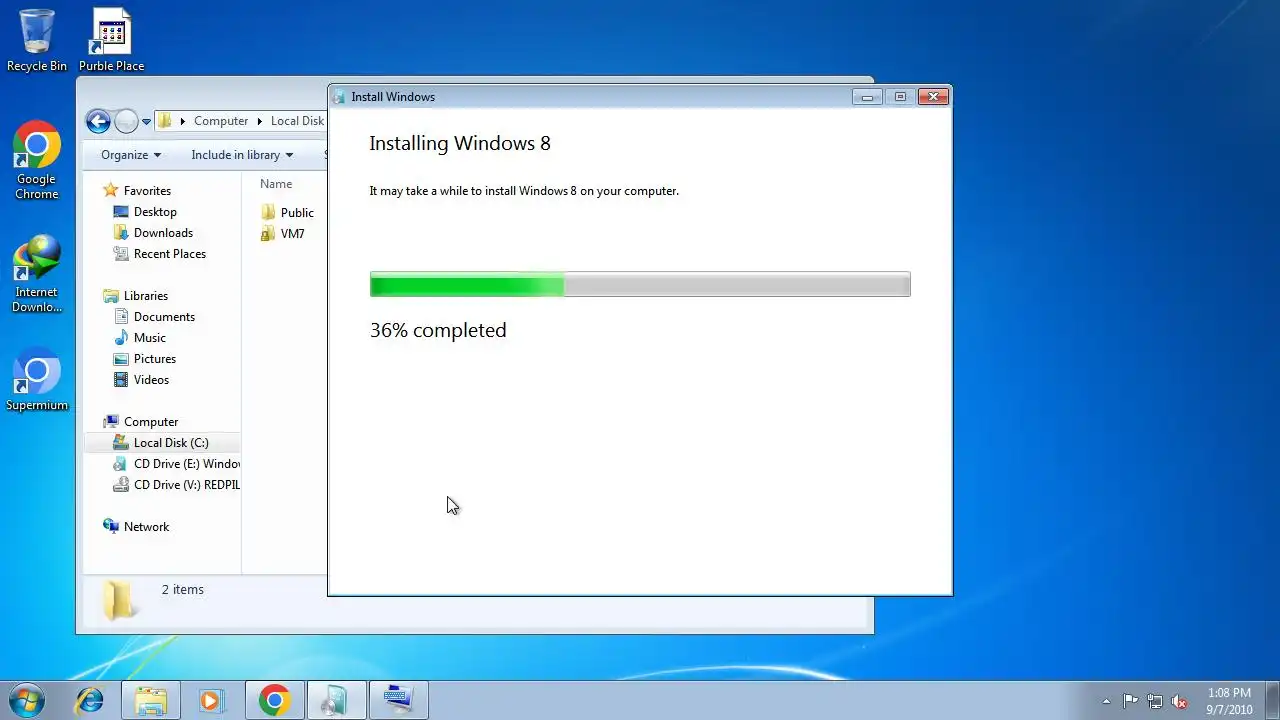The height and width of the screenshot is (720, 1280).
Task: Maximize the Install Windows dialog
Action: pyautogui.click(x=900, y=97)
